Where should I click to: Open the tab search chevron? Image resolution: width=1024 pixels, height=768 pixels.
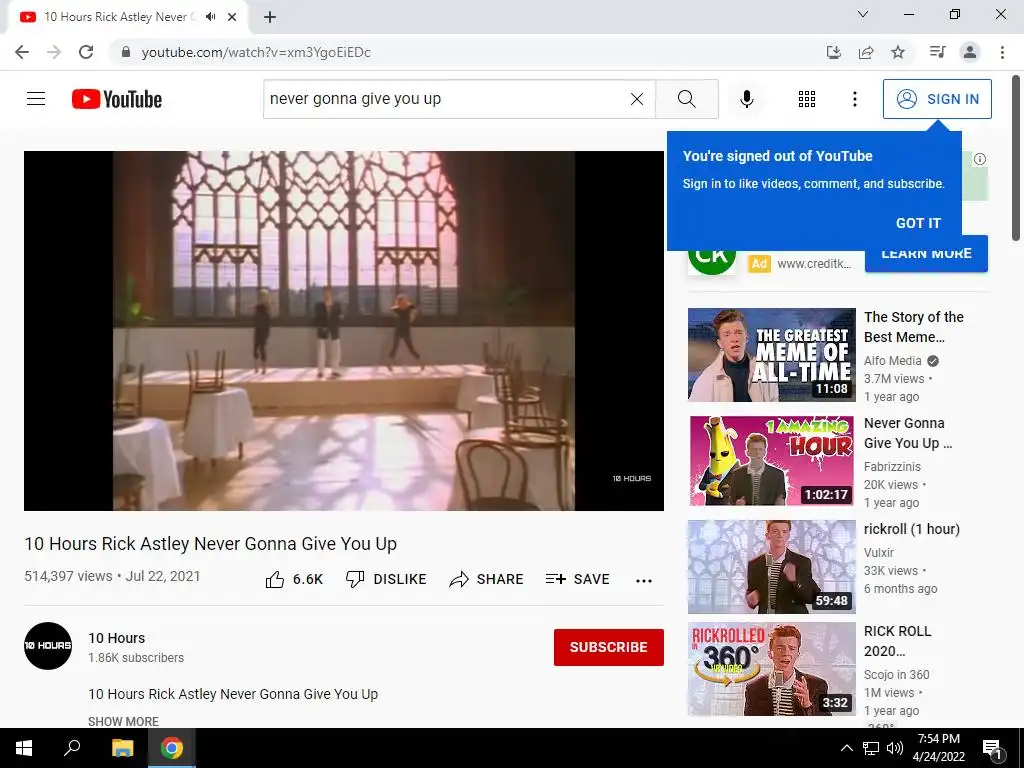[x=863, y=14]
